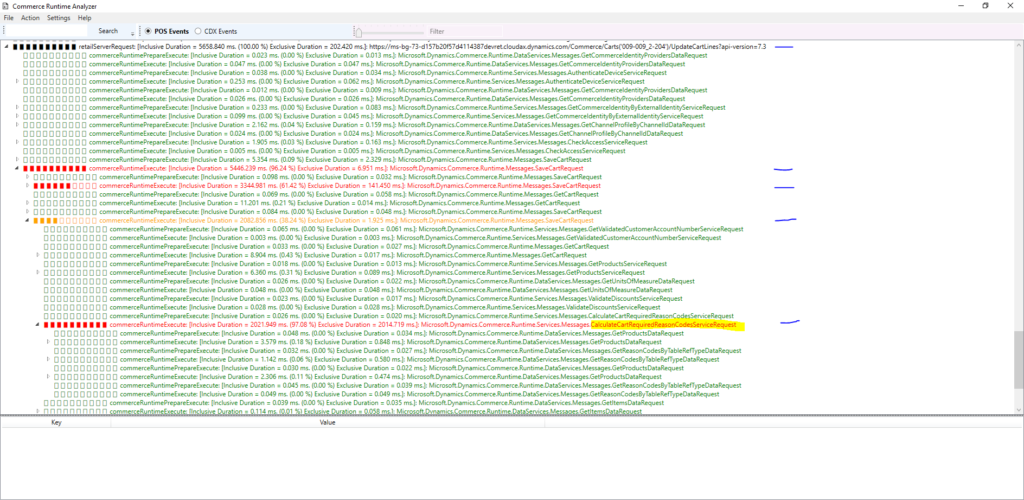1024x500 pixels.
Task: Select the row with Inclusive Duration 0.049 ms
Action: point(420,394)
